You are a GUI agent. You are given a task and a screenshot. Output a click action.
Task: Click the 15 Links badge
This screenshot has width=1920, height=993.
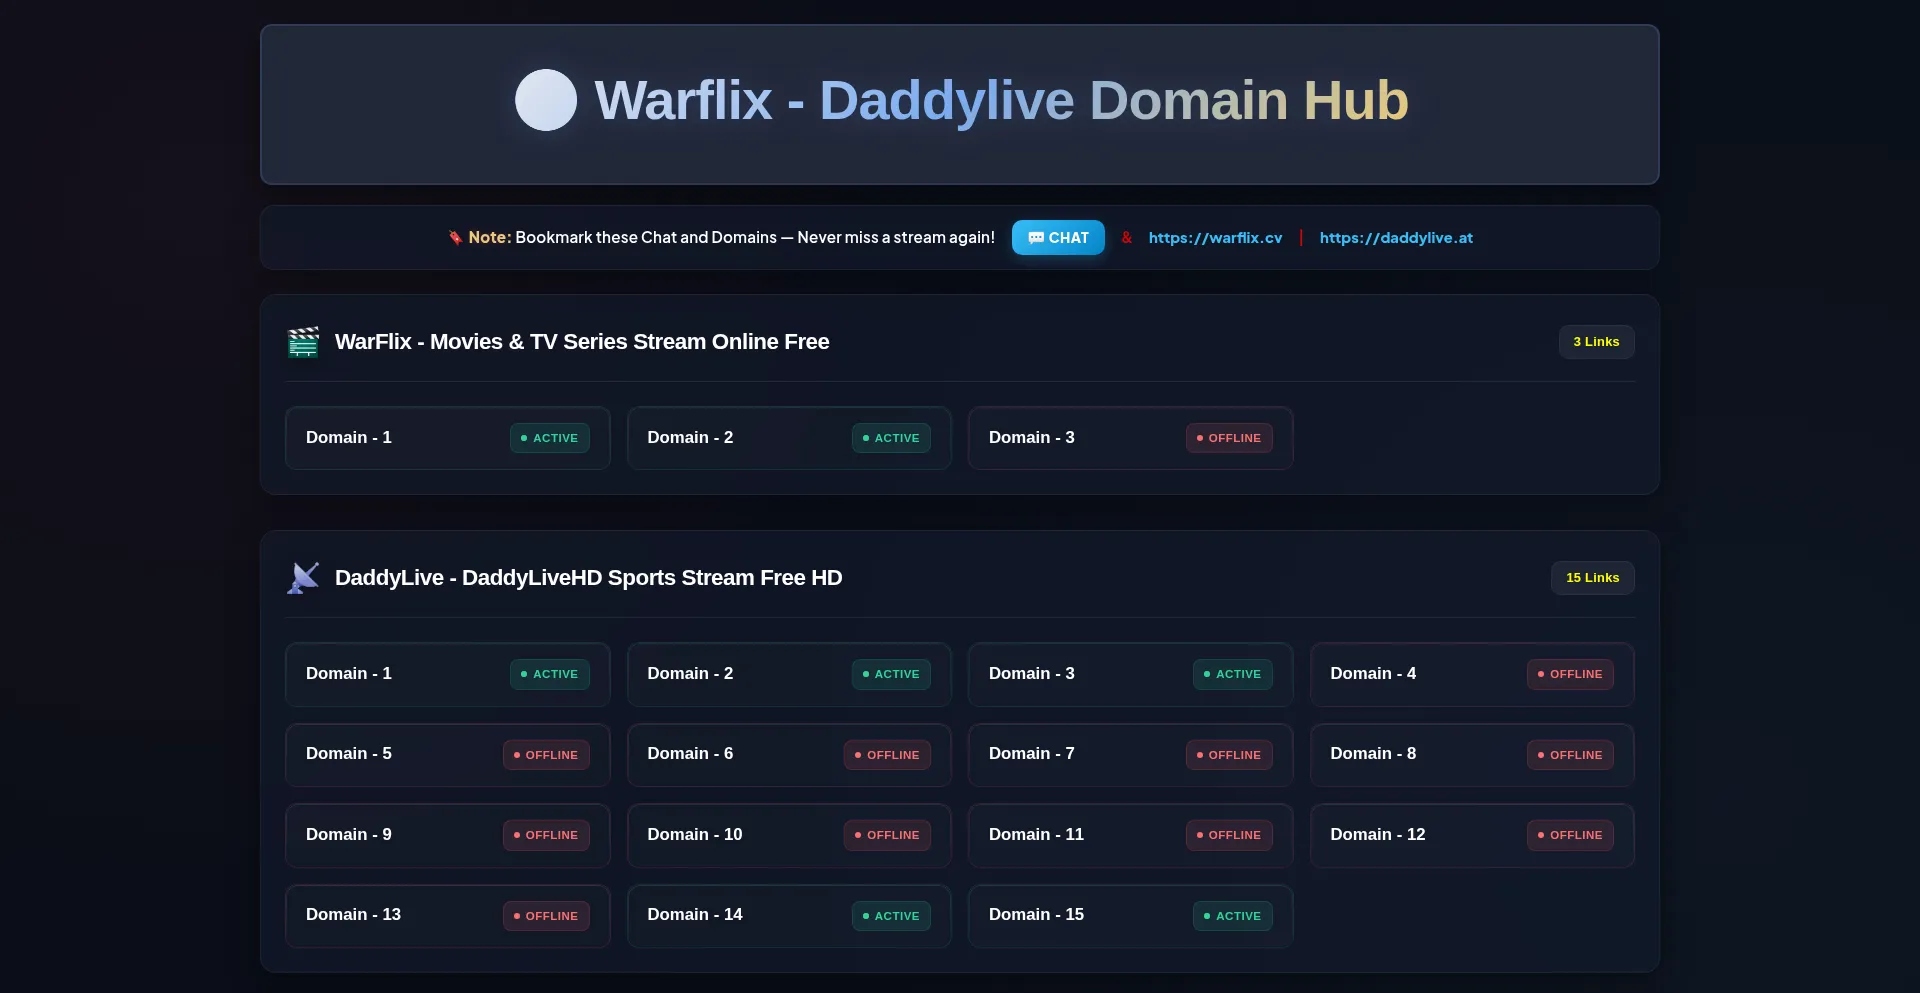click(1592, 578)
